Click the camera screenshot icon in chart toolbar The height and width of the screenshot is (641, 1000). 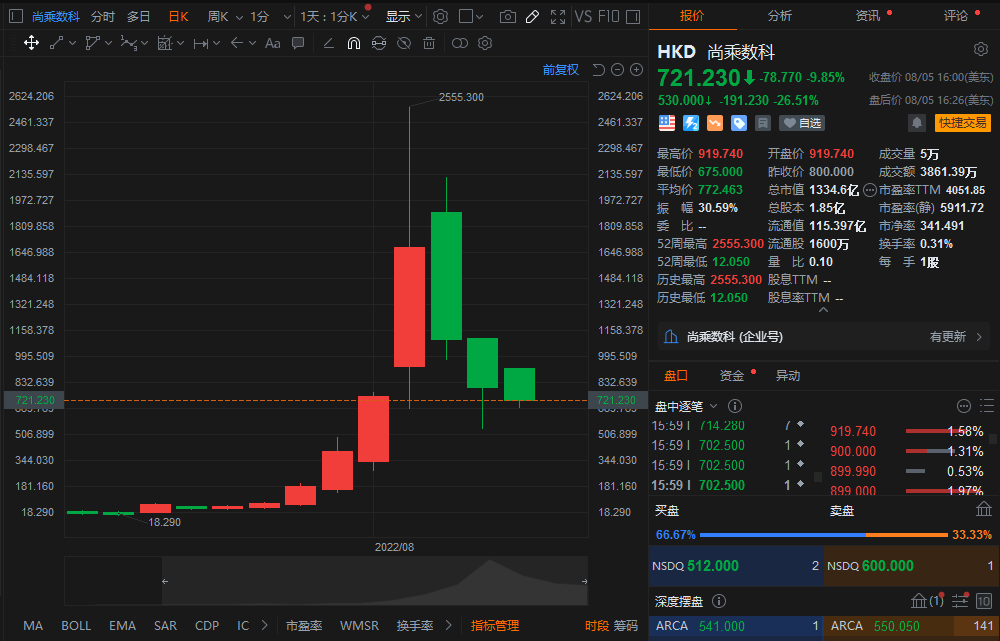(x=508, y=17)
